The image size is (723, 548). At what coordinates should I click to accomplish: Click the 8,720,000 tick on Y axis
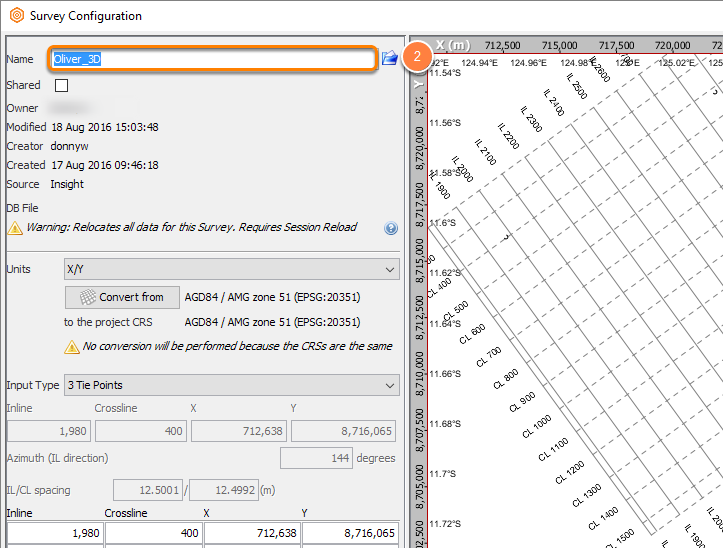coord(419,148)
